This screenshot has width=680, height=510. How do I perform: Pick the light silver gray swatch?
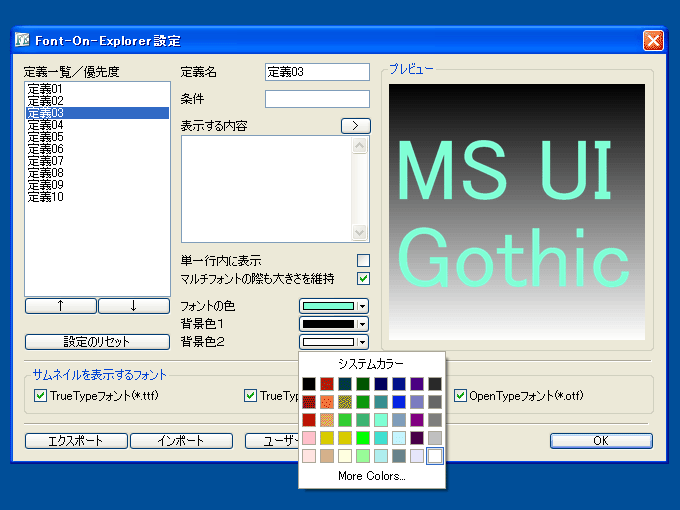coord(435,438)
